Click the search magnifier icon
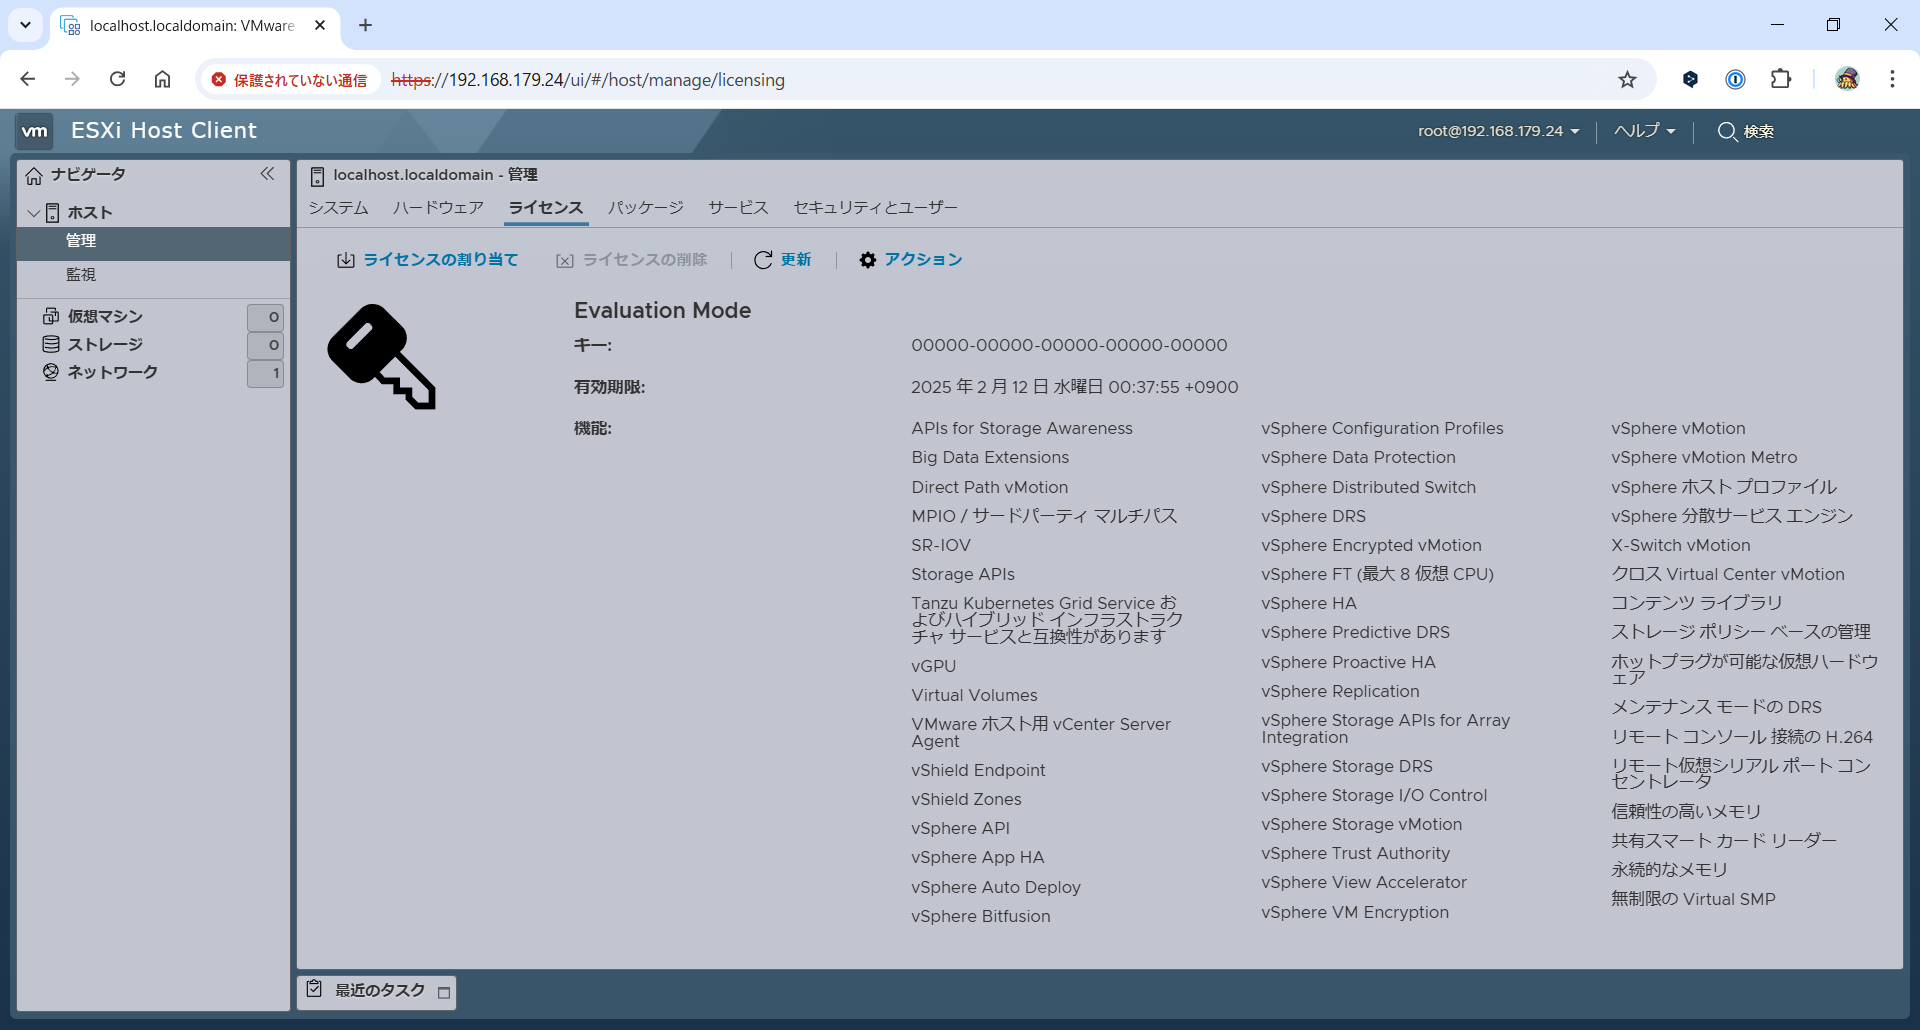The height and width of the screenshot is (1030, 1920). [x=1727, y=131]
